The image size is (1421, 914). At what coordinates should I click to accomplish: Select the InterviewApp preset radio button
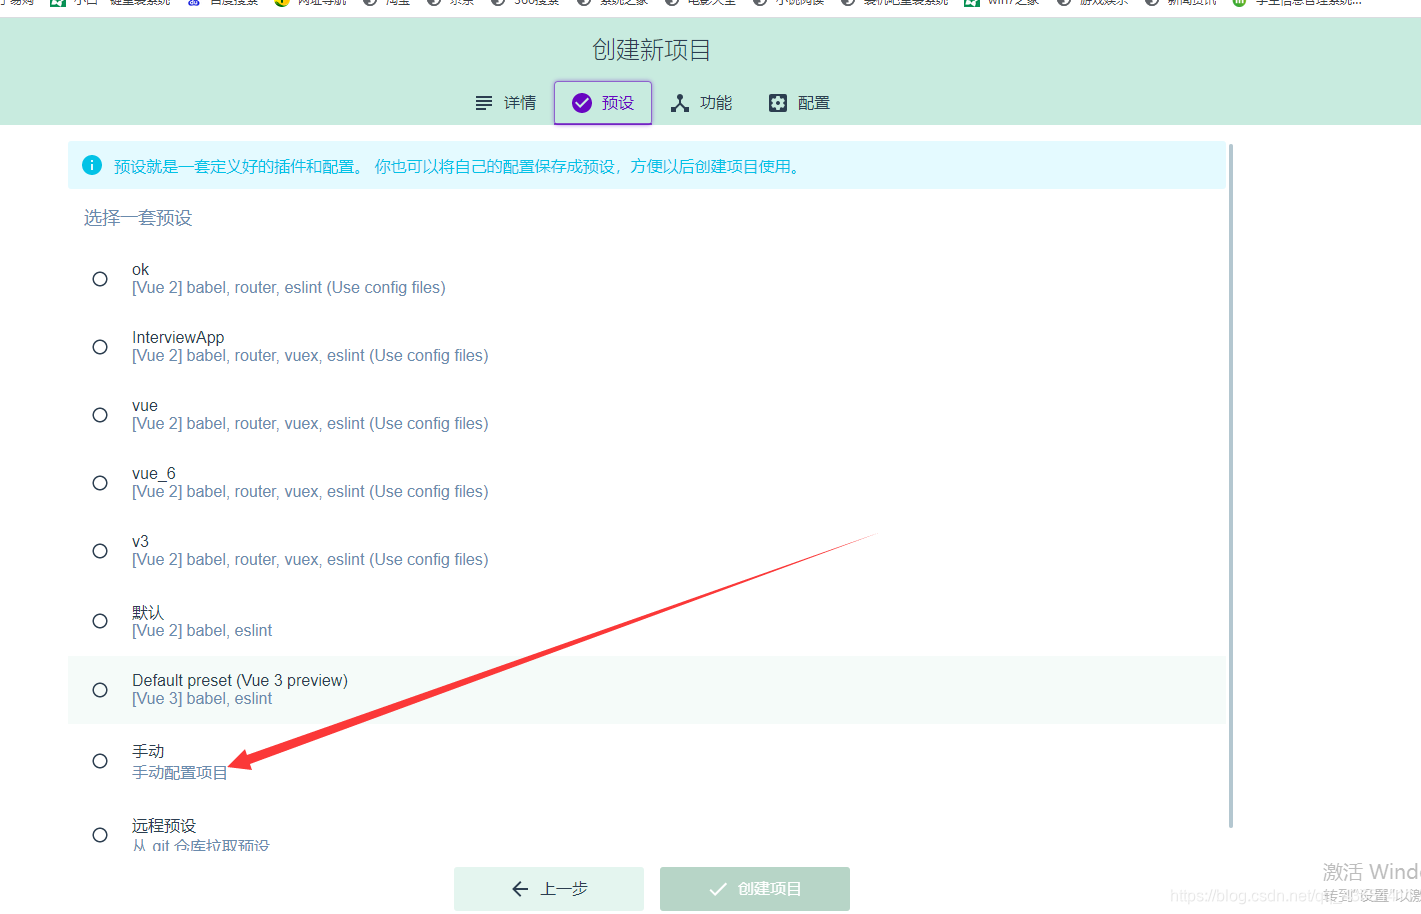click(x=100, y=347)
